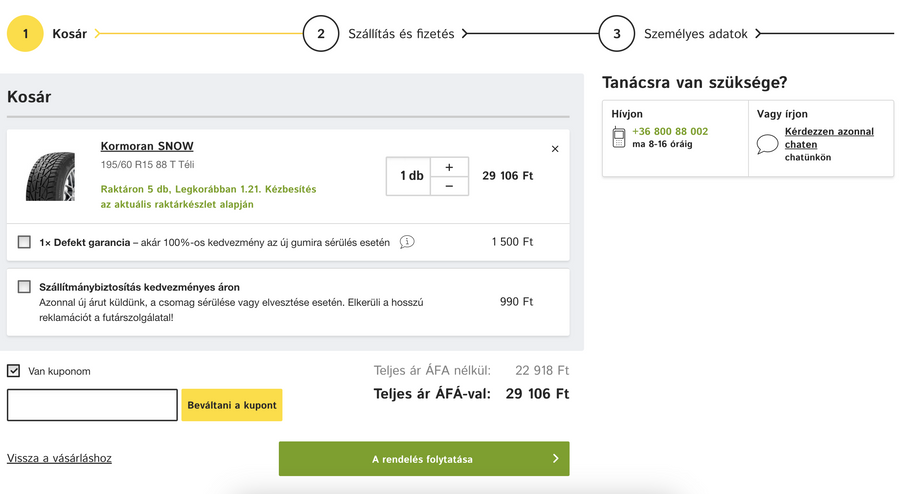The image size is (900, 494).
Task: Uncheck the Van kuponom checkbox
Action: pos(14,371)
